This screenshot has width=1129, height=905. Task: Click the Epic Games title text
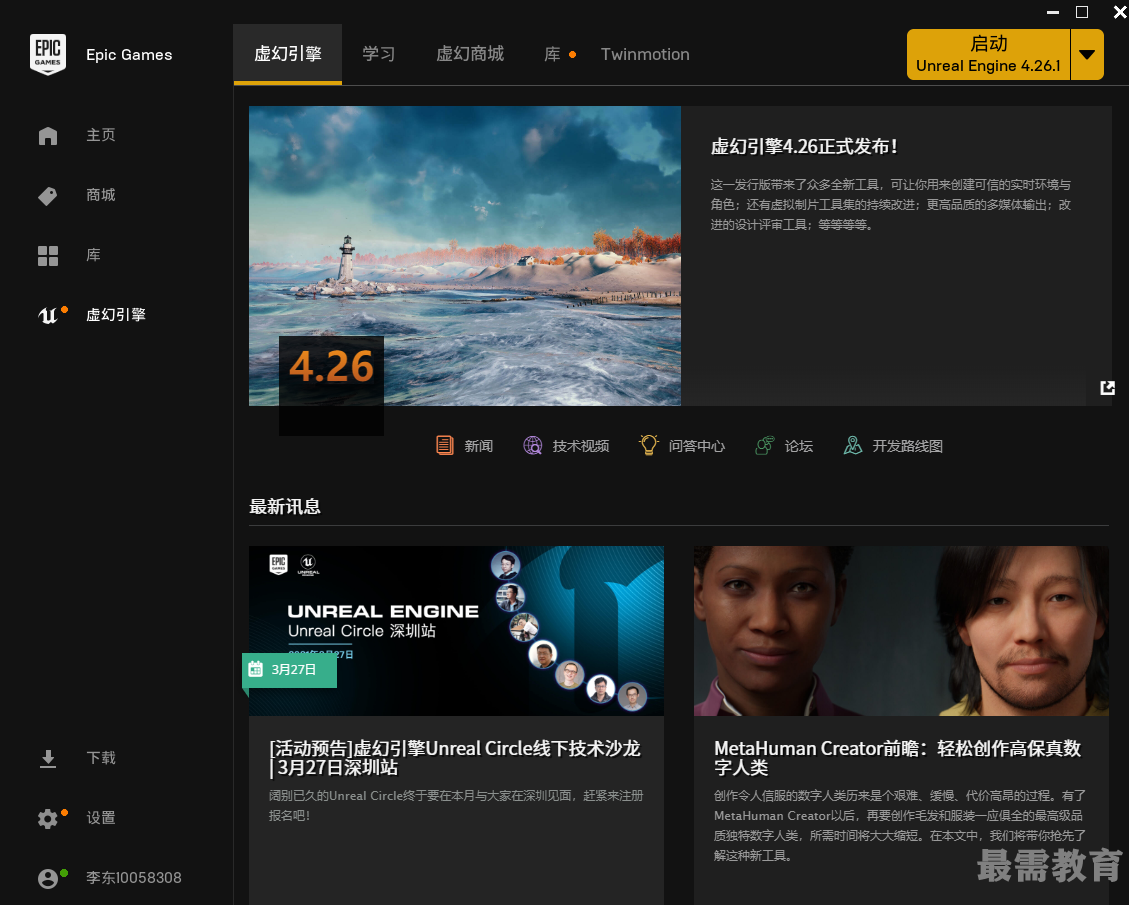129,55
